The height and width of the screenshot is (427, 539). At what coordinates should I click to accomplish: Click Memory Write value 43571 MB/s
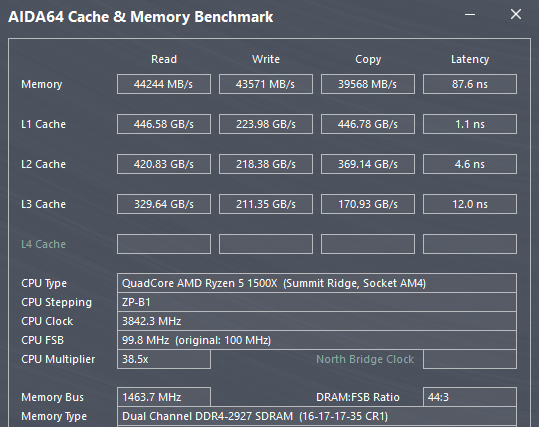click(x=266, y=84)
